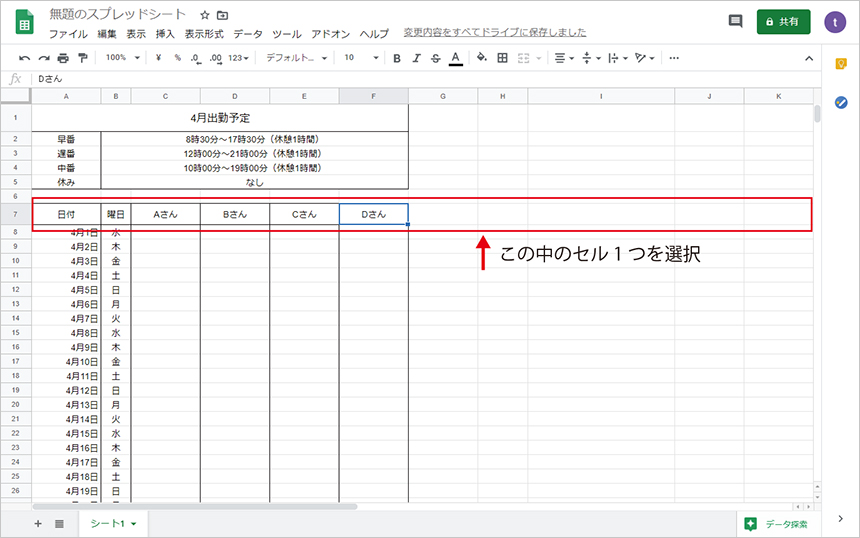The height and width of the screenshot is (538, 860).
Task: Click the horizontal scrollbar
Action: 195,507
